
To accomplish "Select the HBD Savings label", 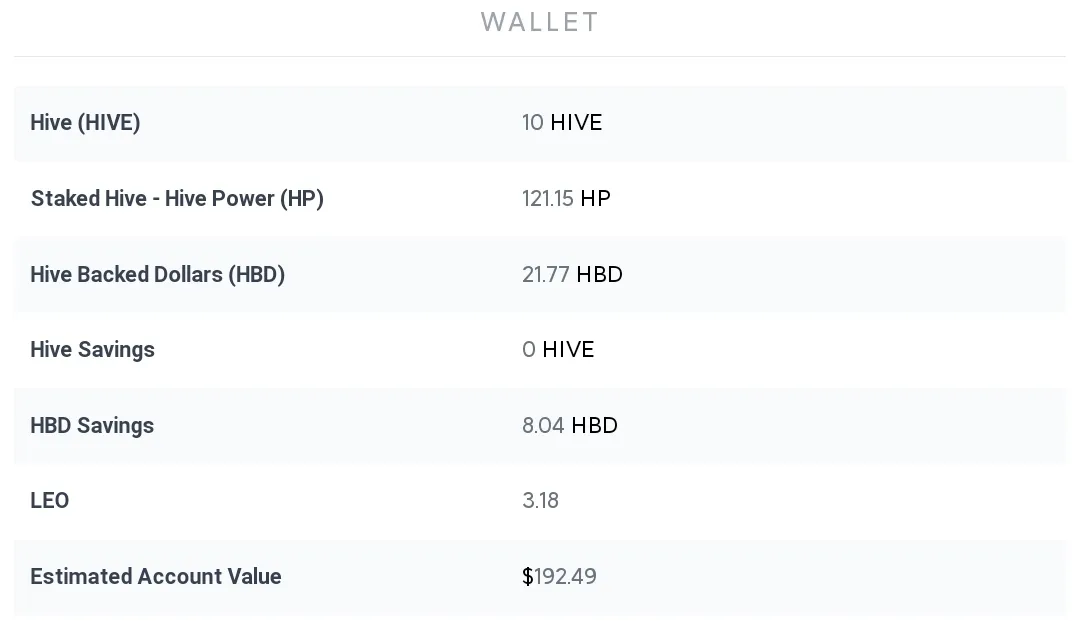I will (92, 426).
